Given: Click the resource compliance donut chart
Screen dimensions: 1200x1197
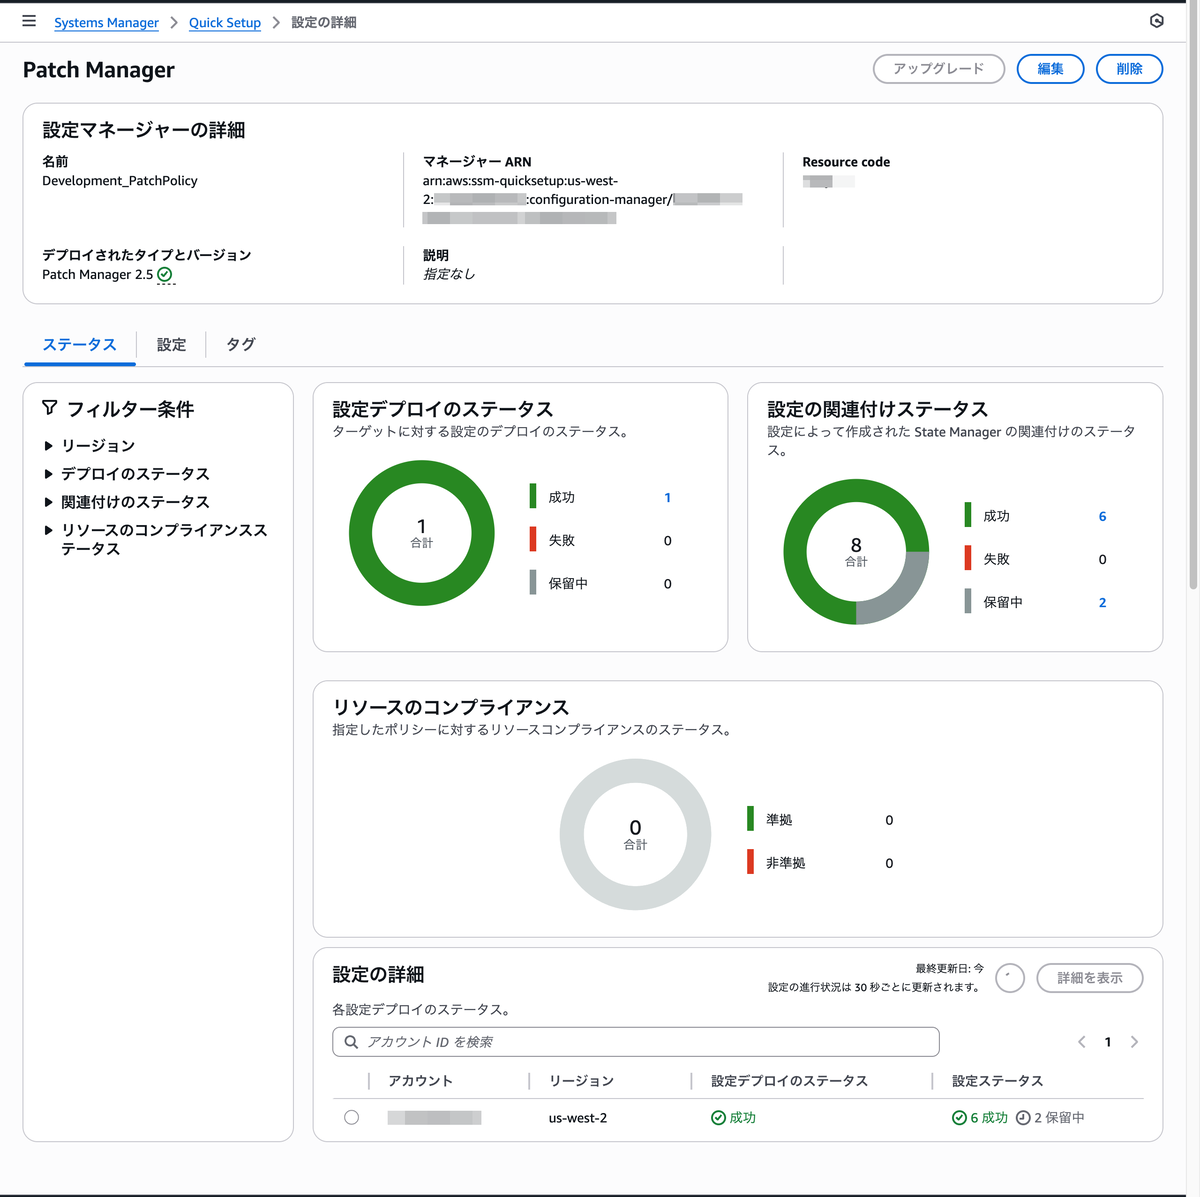Looking at the screenshot, I should click(635, 834).
